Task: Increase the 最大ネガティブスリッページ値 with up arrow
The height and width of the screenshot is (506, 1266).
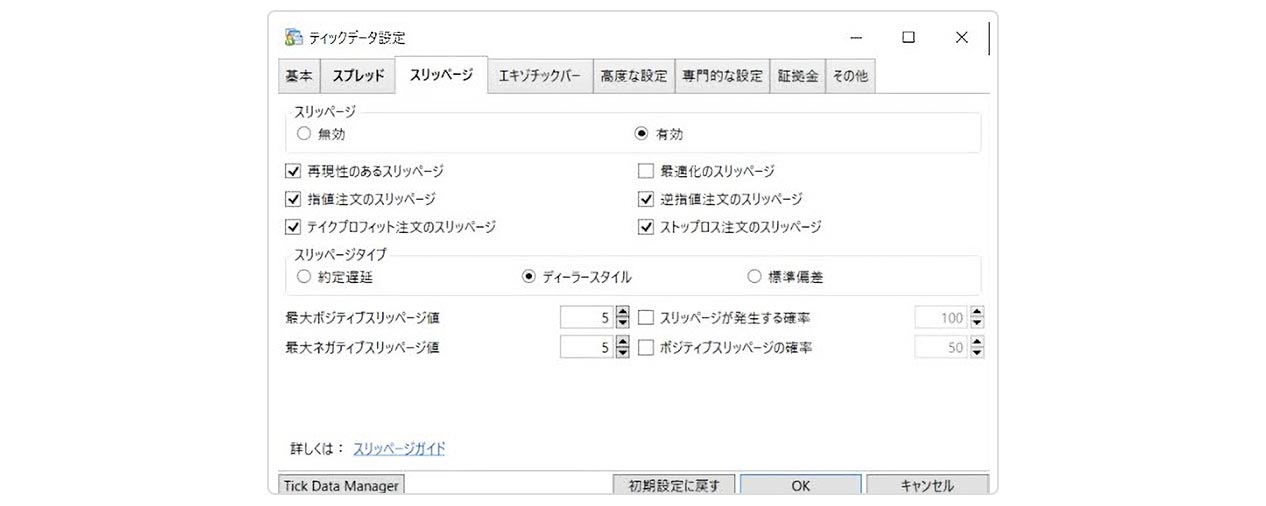Action: [623, 342]
